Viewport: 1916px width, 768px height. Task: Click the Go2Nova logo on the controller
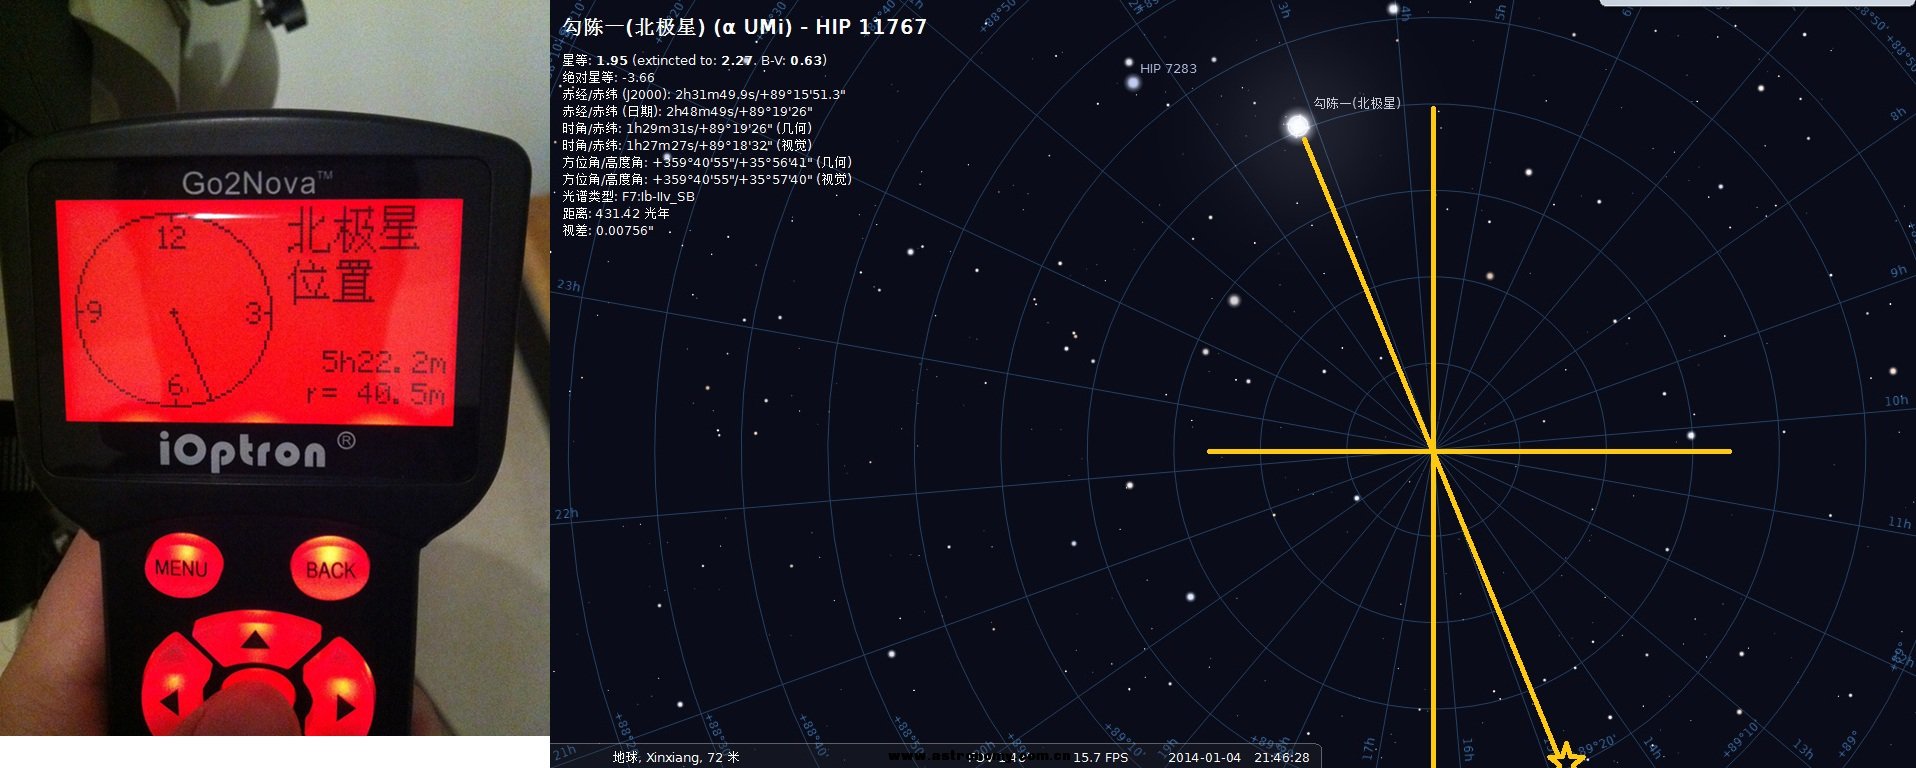click(x=256, y=183)
